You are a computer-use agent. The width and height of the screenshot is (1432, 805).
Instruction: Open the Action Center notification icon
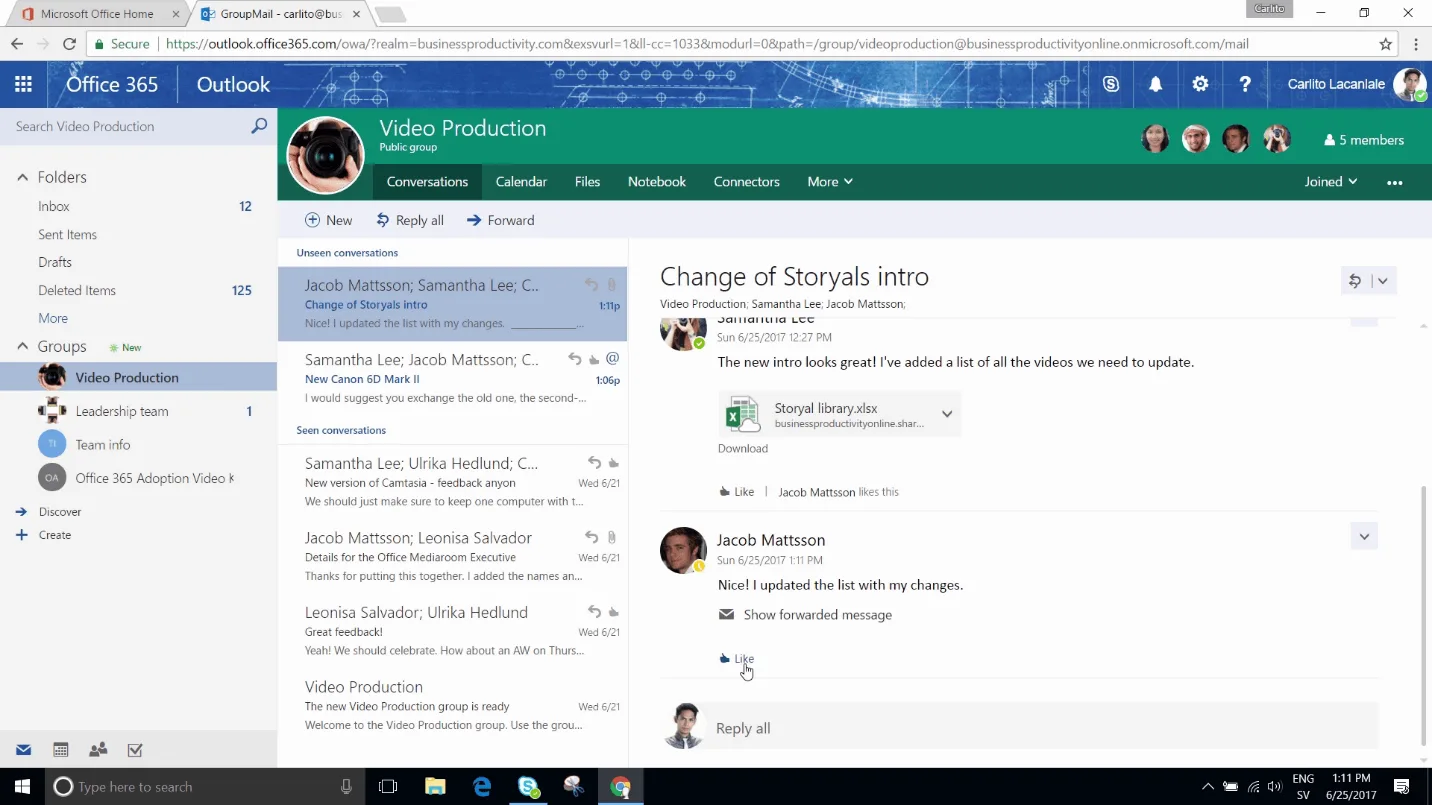point(1402,787)
